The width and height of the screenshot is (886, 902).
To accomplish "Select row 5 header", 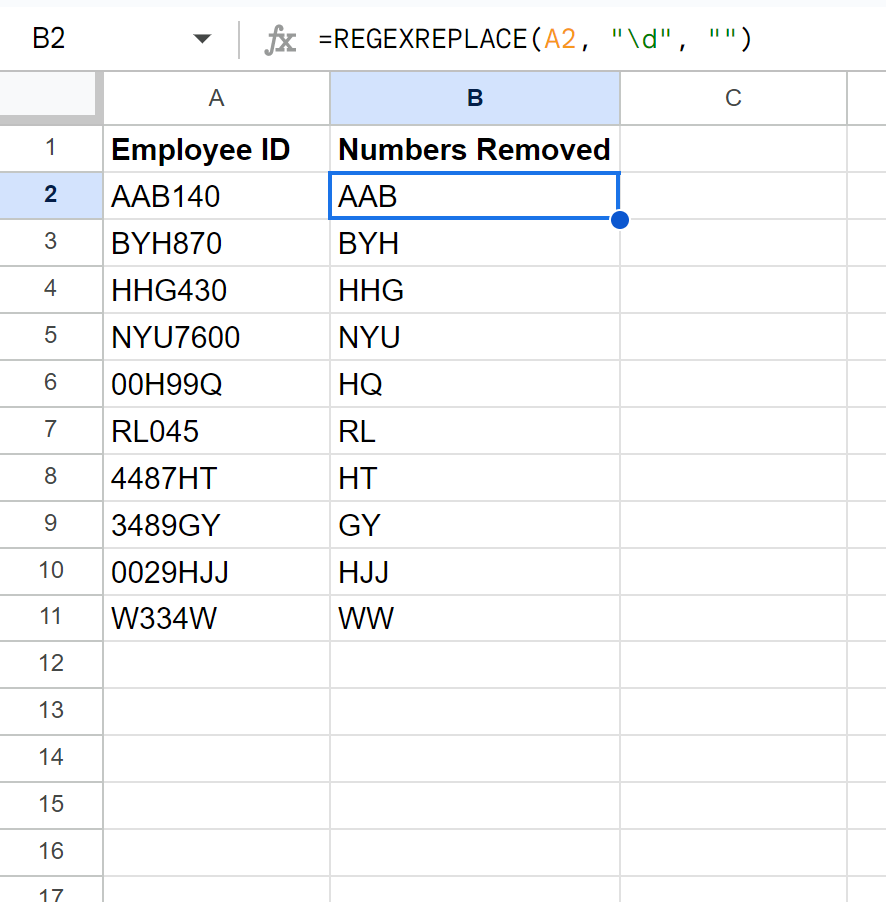I will 51,337.
